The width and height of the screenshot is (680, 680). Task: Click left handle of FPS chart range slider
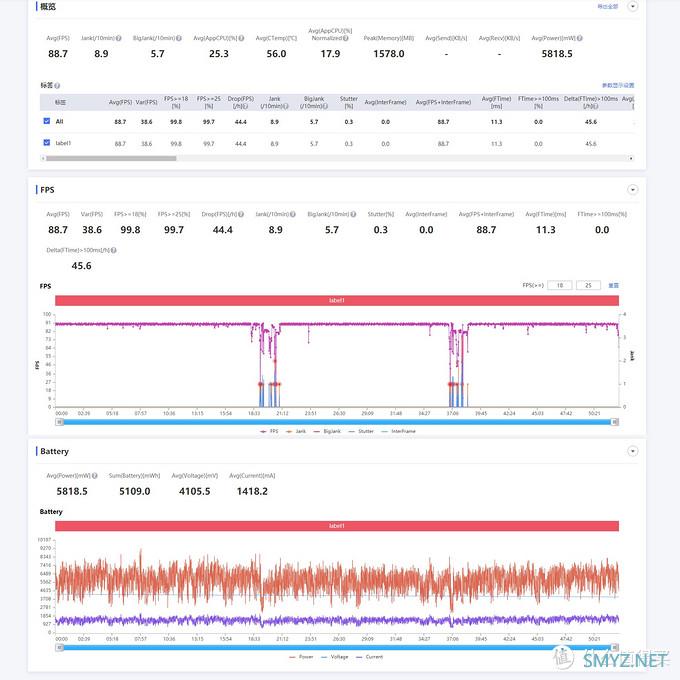(60, 422)
